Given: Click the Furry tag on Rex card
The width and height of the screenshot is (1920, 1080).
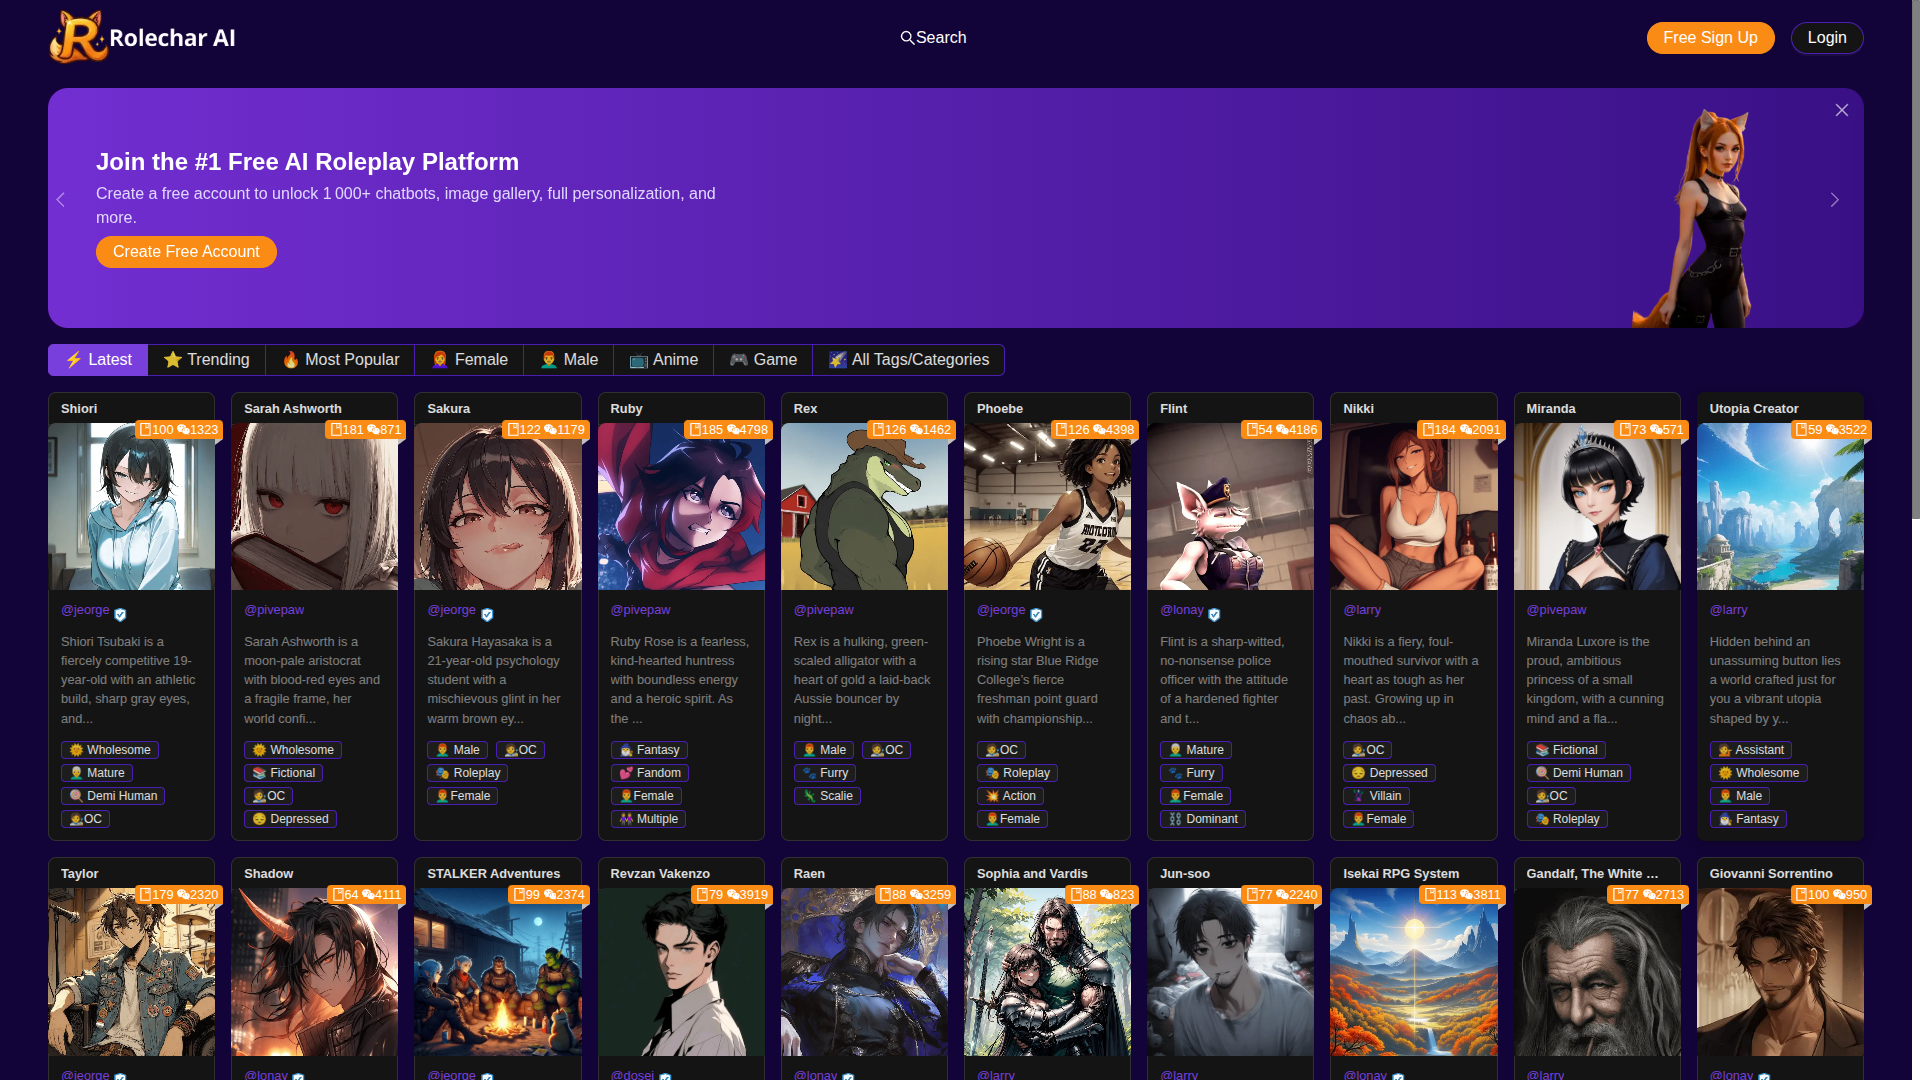Looking at the screenshot, I should (825, 773).
